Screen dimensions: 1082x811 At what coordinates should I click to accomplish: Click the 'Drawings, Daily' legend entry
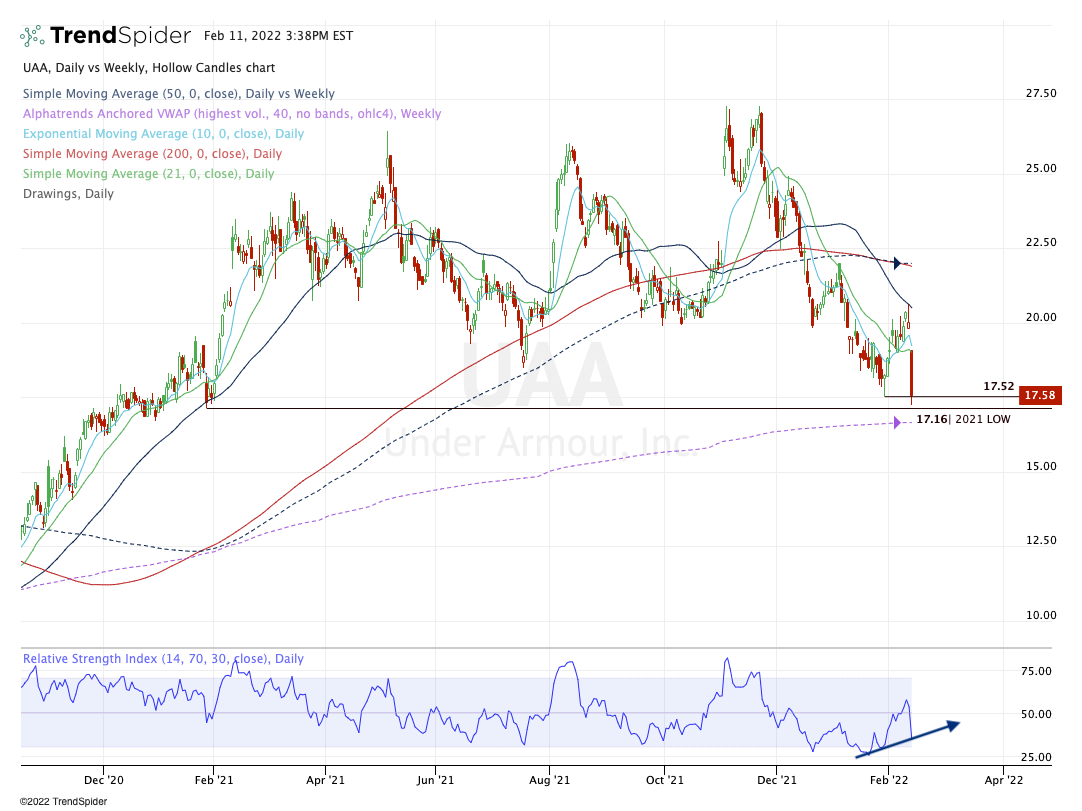(x=68, y=194)
